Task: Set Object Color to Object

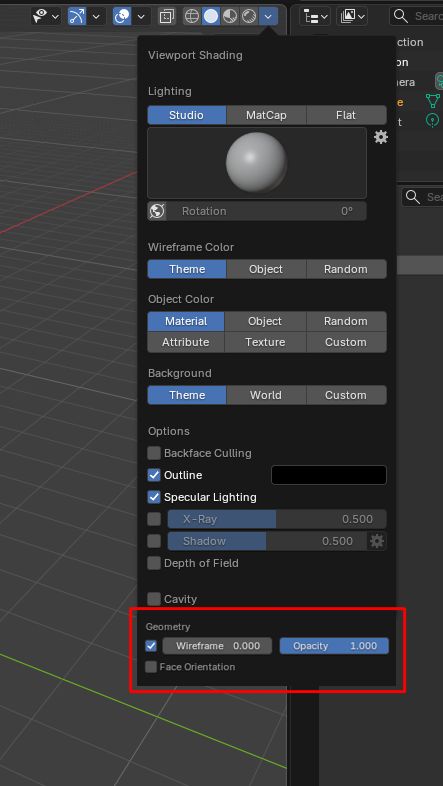Action: click(265, 321)
